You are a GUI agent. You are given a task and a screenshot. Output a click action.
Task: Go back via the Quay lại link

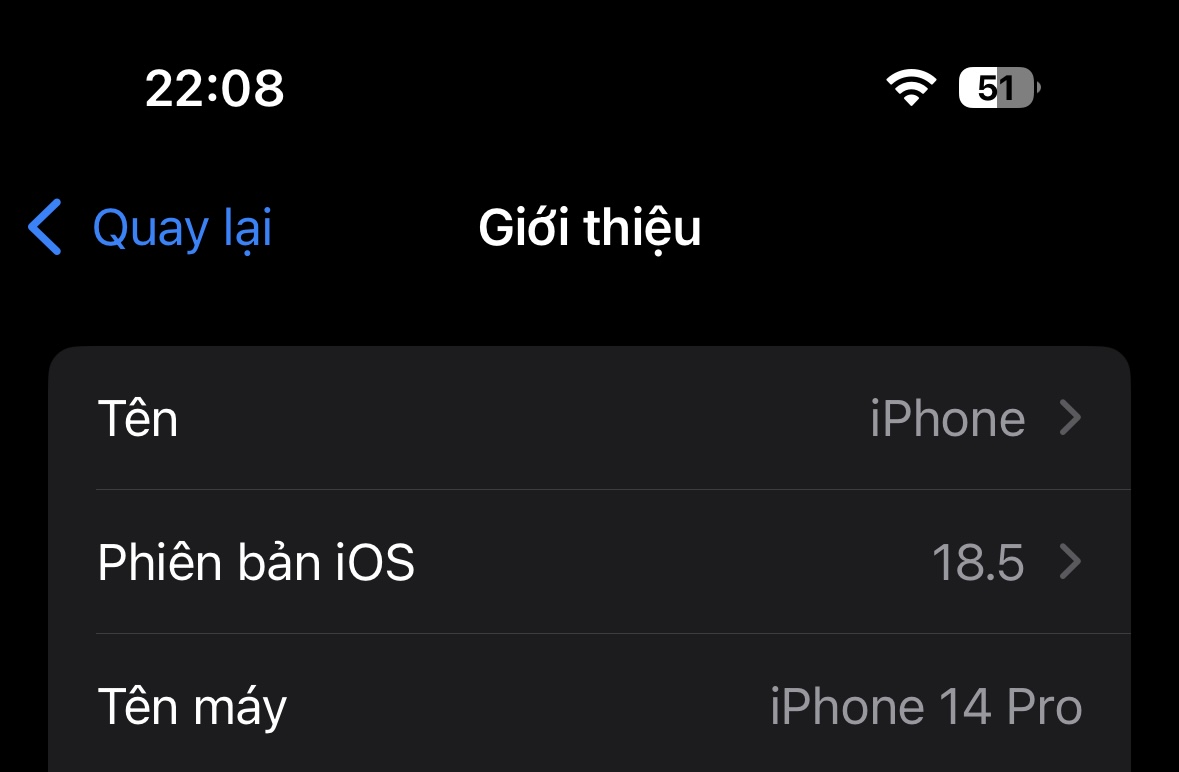point(181,228)
